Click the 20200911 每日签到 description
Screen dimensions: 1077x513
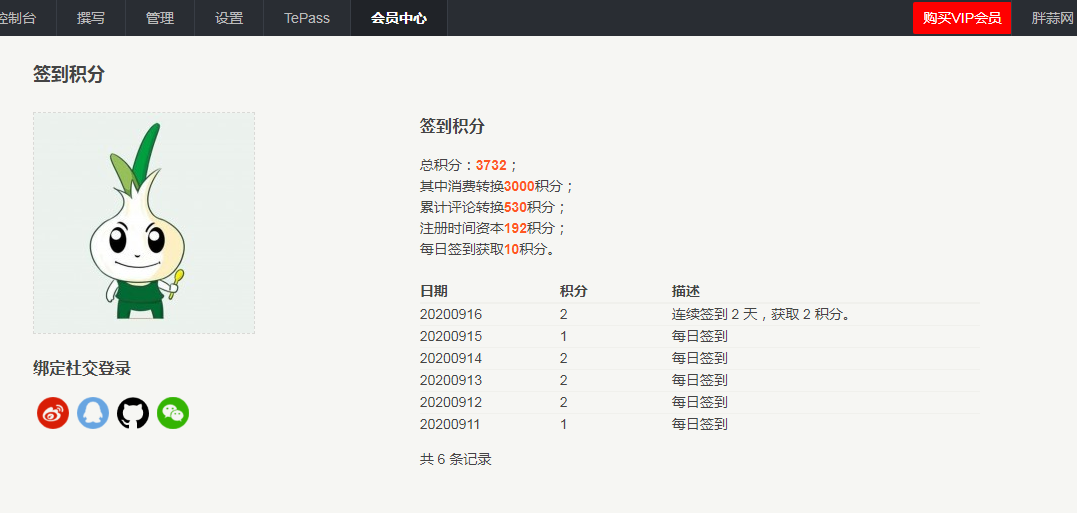coord(700,424)
